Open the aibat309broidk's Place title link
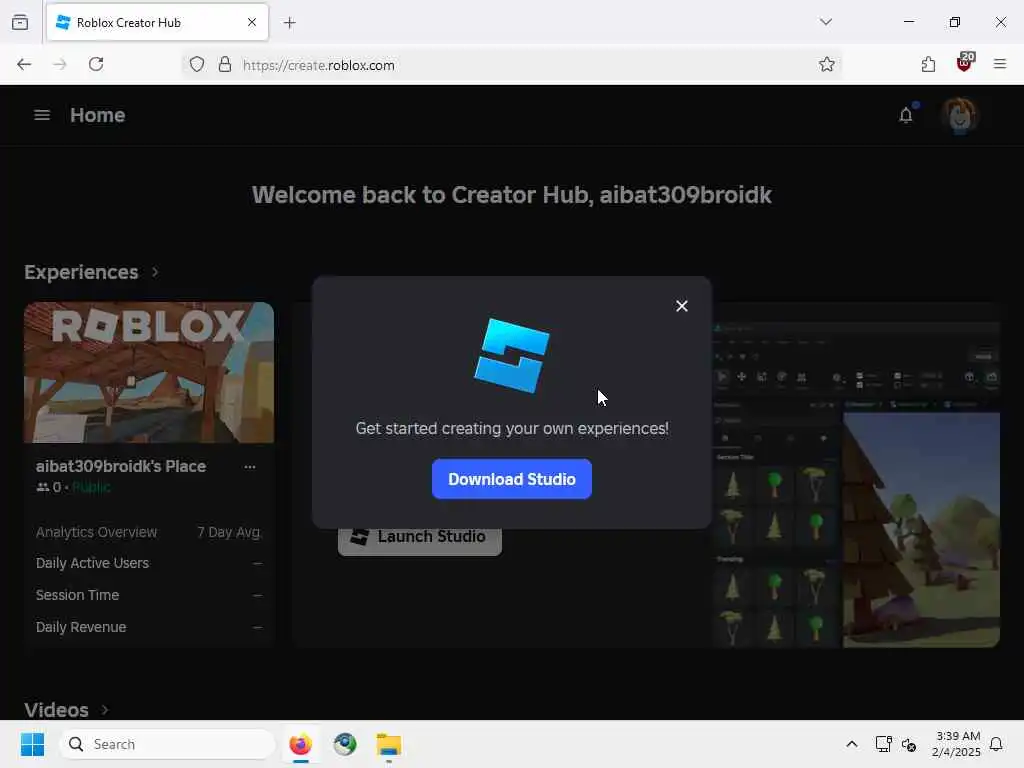Viewport: 1024px width, 768px height. (121, 466)
